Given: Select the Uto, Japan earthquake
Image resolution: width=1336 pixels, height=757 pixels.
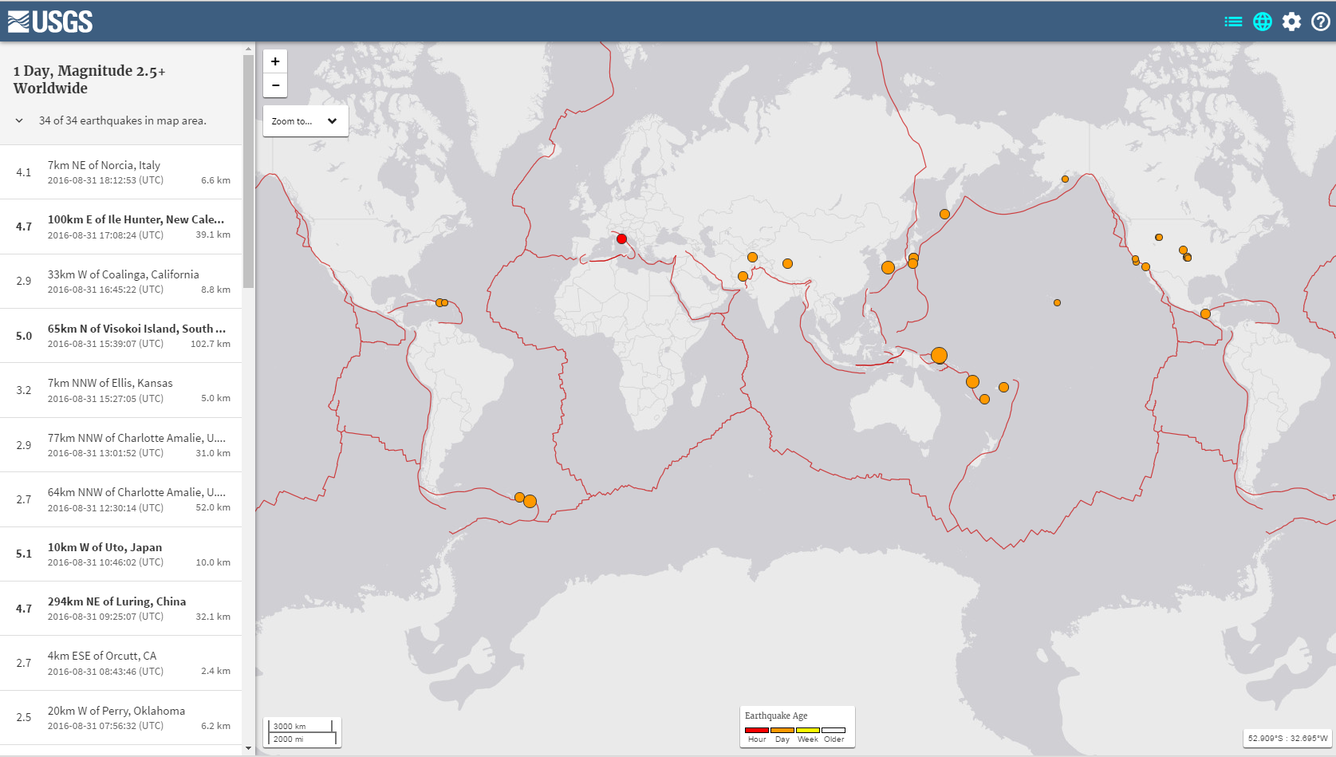Looking at the screenshot, I should (x=121, y=554).
